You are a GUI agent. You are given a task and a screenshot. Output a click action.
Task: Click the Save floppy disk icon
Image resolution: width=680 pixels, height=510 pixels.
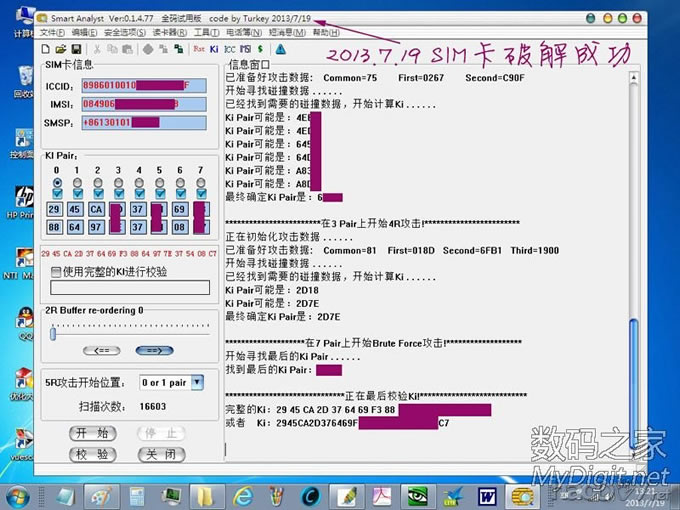click(76, 48)
